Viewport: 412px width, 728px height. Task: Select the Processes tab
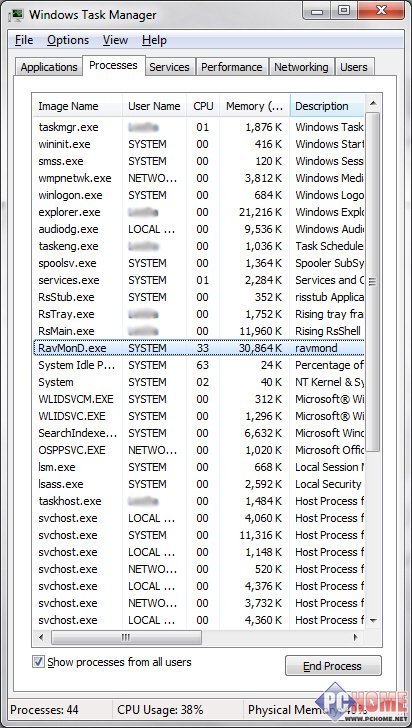[x=113, y=65]
